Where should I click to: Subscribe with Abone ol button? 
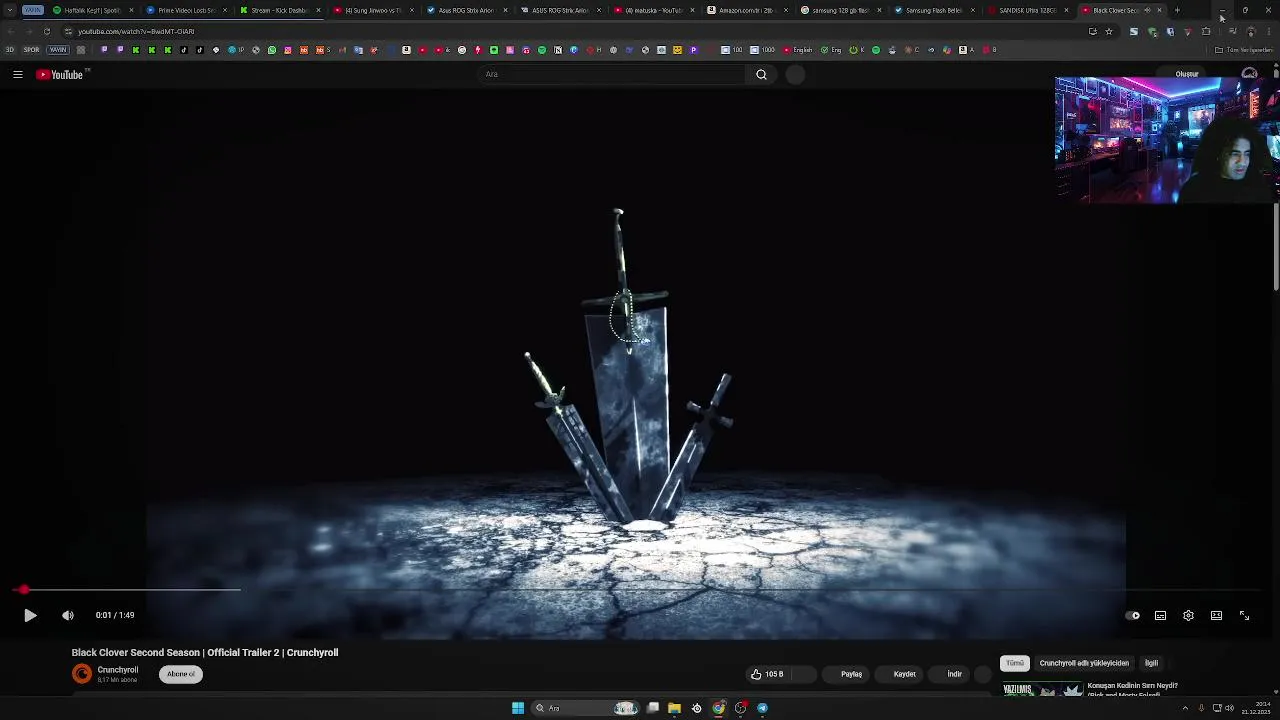[x=181, y=674]
